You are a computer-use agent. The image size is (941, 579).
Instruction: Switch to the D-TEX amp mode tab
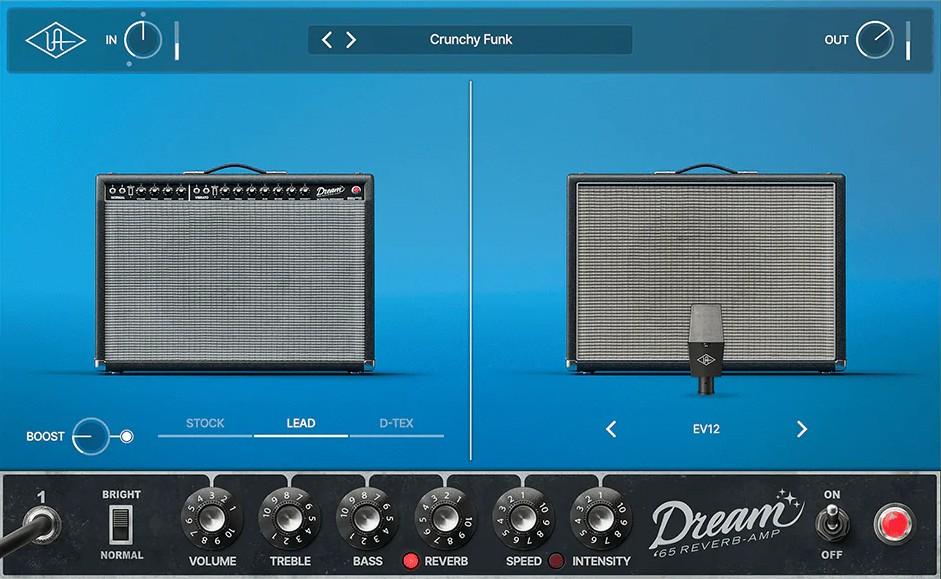click(396, 424)
